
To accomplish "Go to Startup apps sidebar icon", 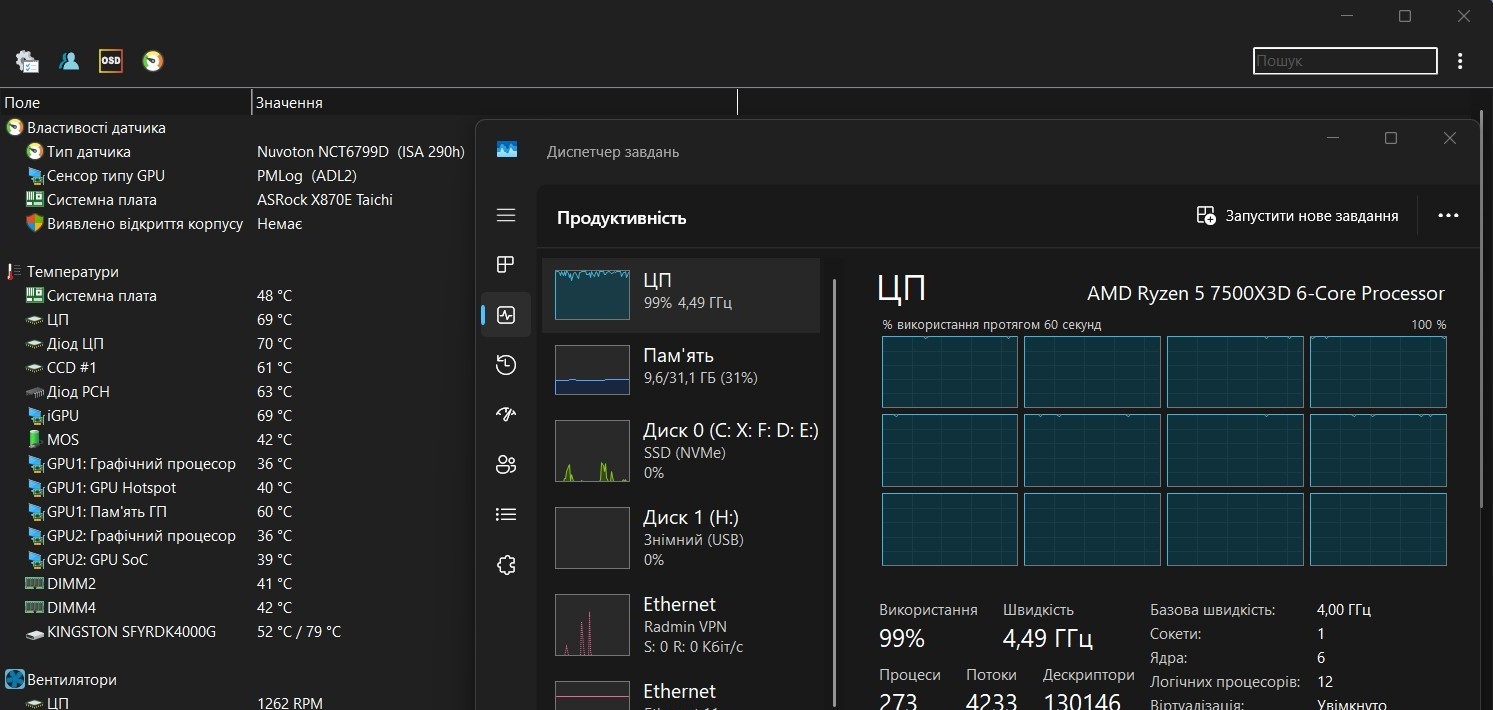I will click(506, 415).
